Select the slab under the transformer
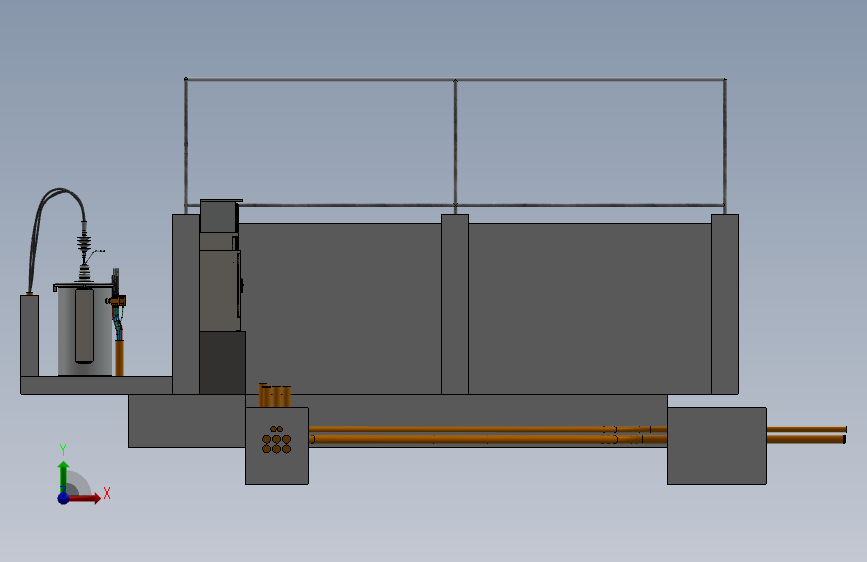The image size is (867, 562). click(96, 385)
